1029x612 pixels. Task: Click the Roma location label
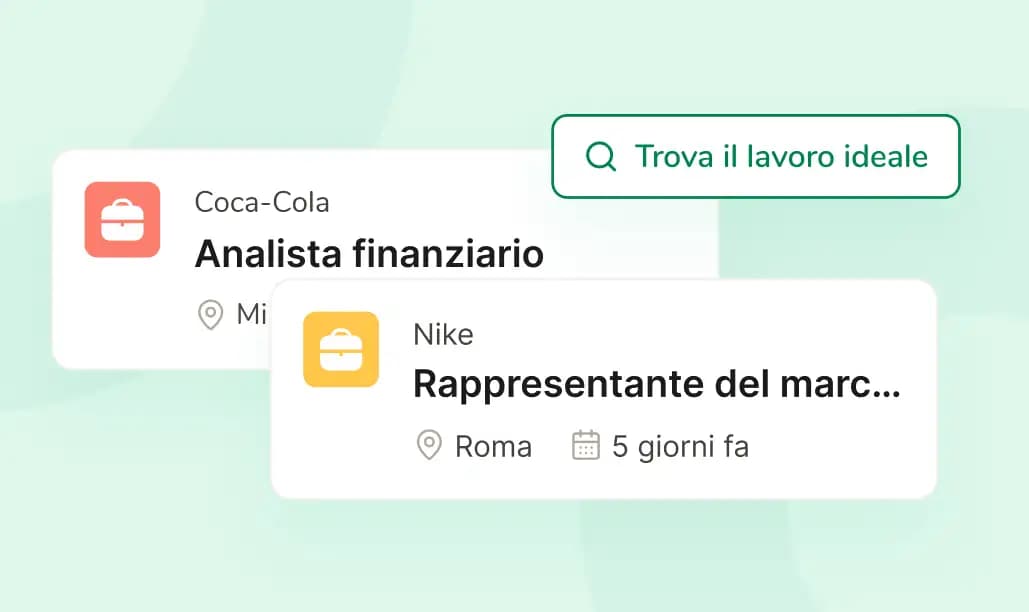tap(494, 447)
